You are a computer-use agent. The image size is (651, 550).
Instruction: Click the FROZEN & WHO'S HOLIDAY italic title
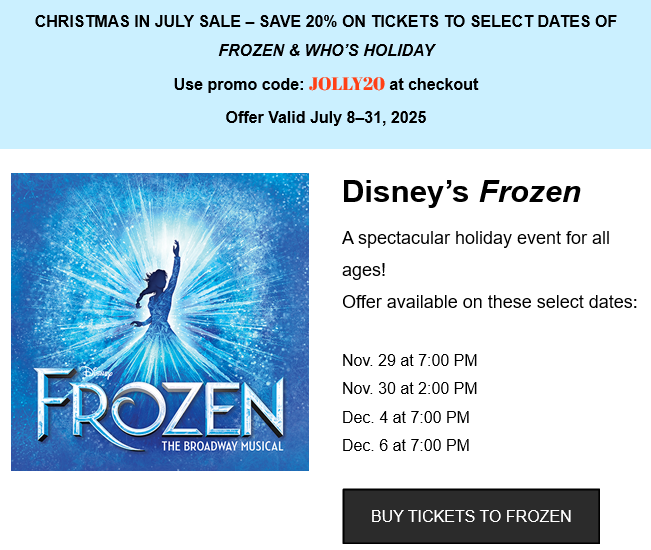pyautogui.click(x=326, y=50)
